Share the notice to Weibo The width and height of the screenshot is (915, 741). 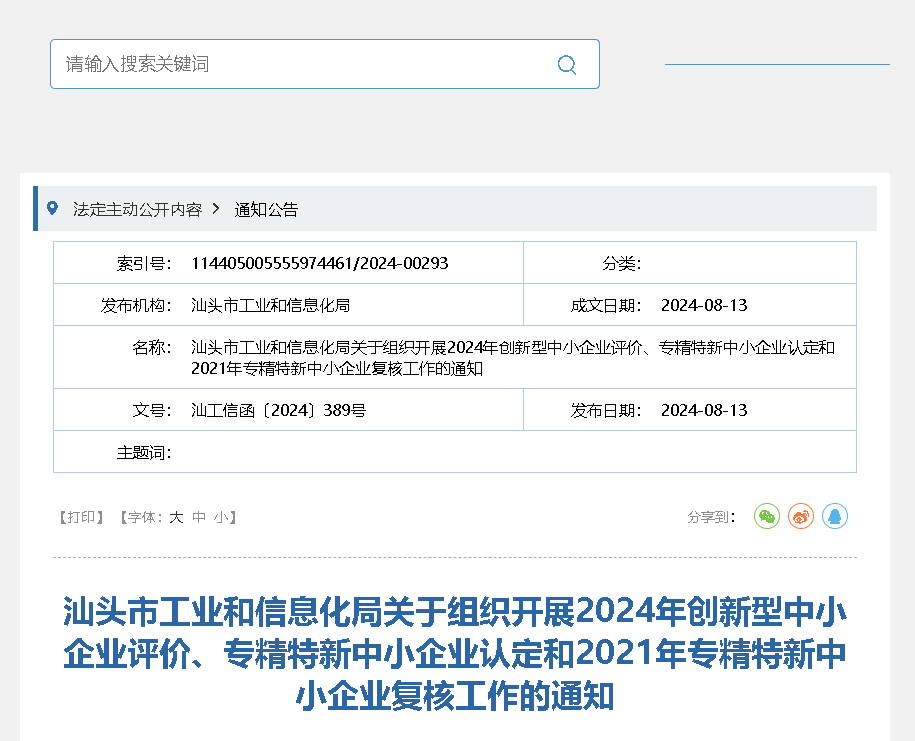(801, 516)
